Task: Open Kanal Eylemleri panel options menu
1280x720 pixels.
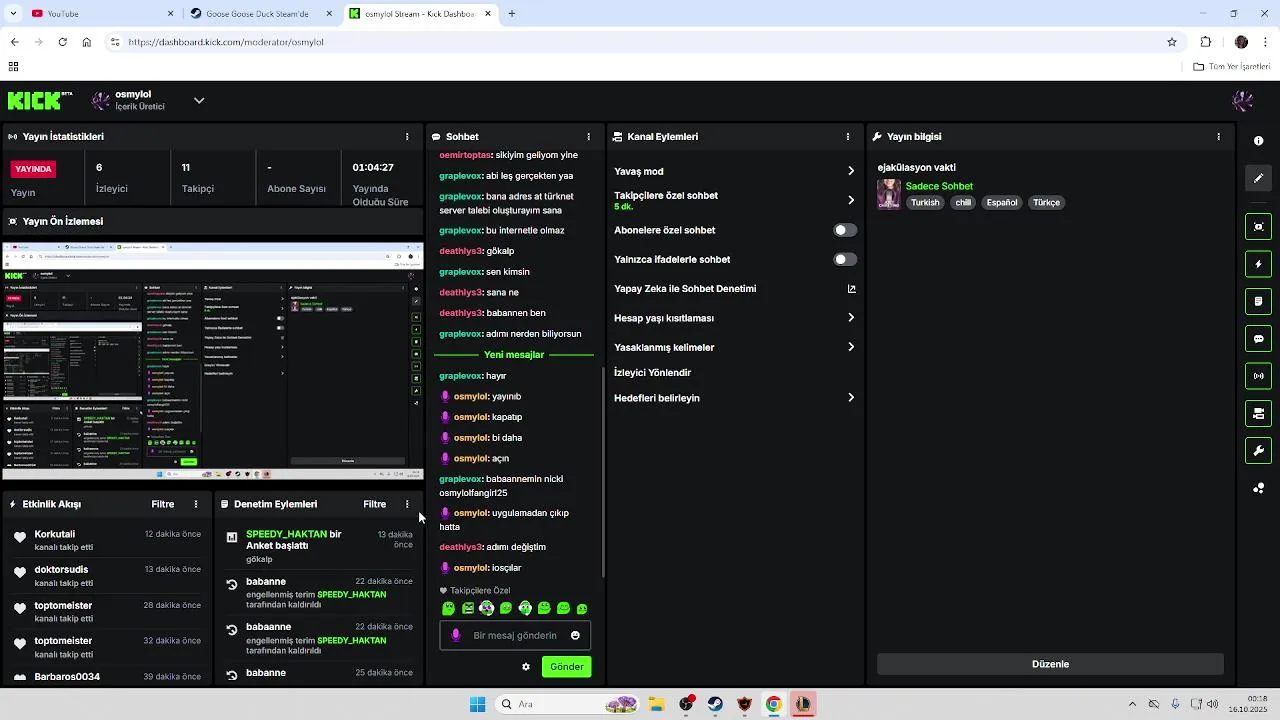Action: coord(848,136)
